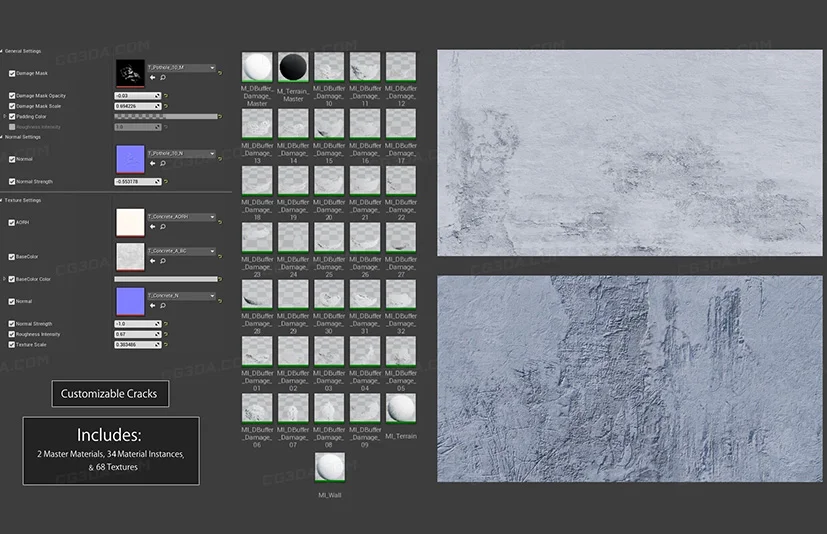The width and height of the screenshot is (827, 534).
Task: Select the MI_DBuffer_Damage_17 asset
Action: [401, 124]
